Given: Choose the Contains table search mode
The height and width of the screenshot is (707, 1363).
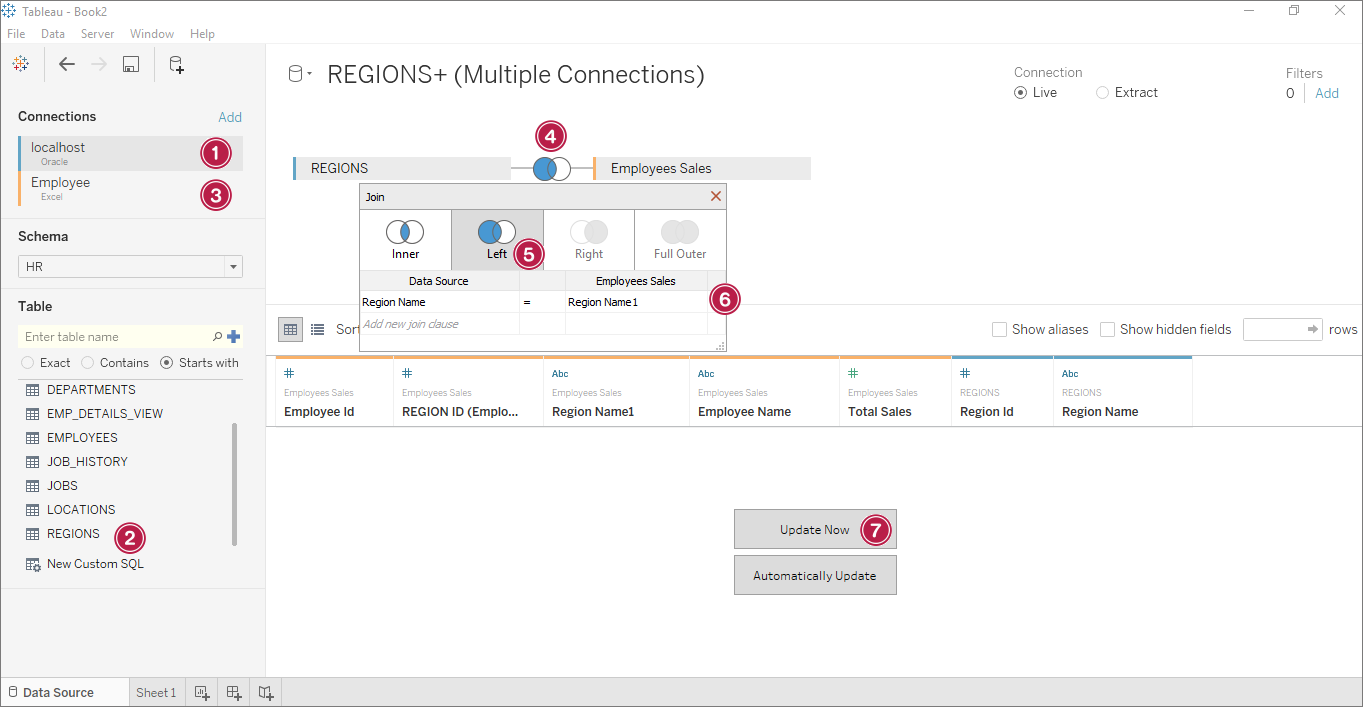Looking at the screenshot, I should [87, 363].
